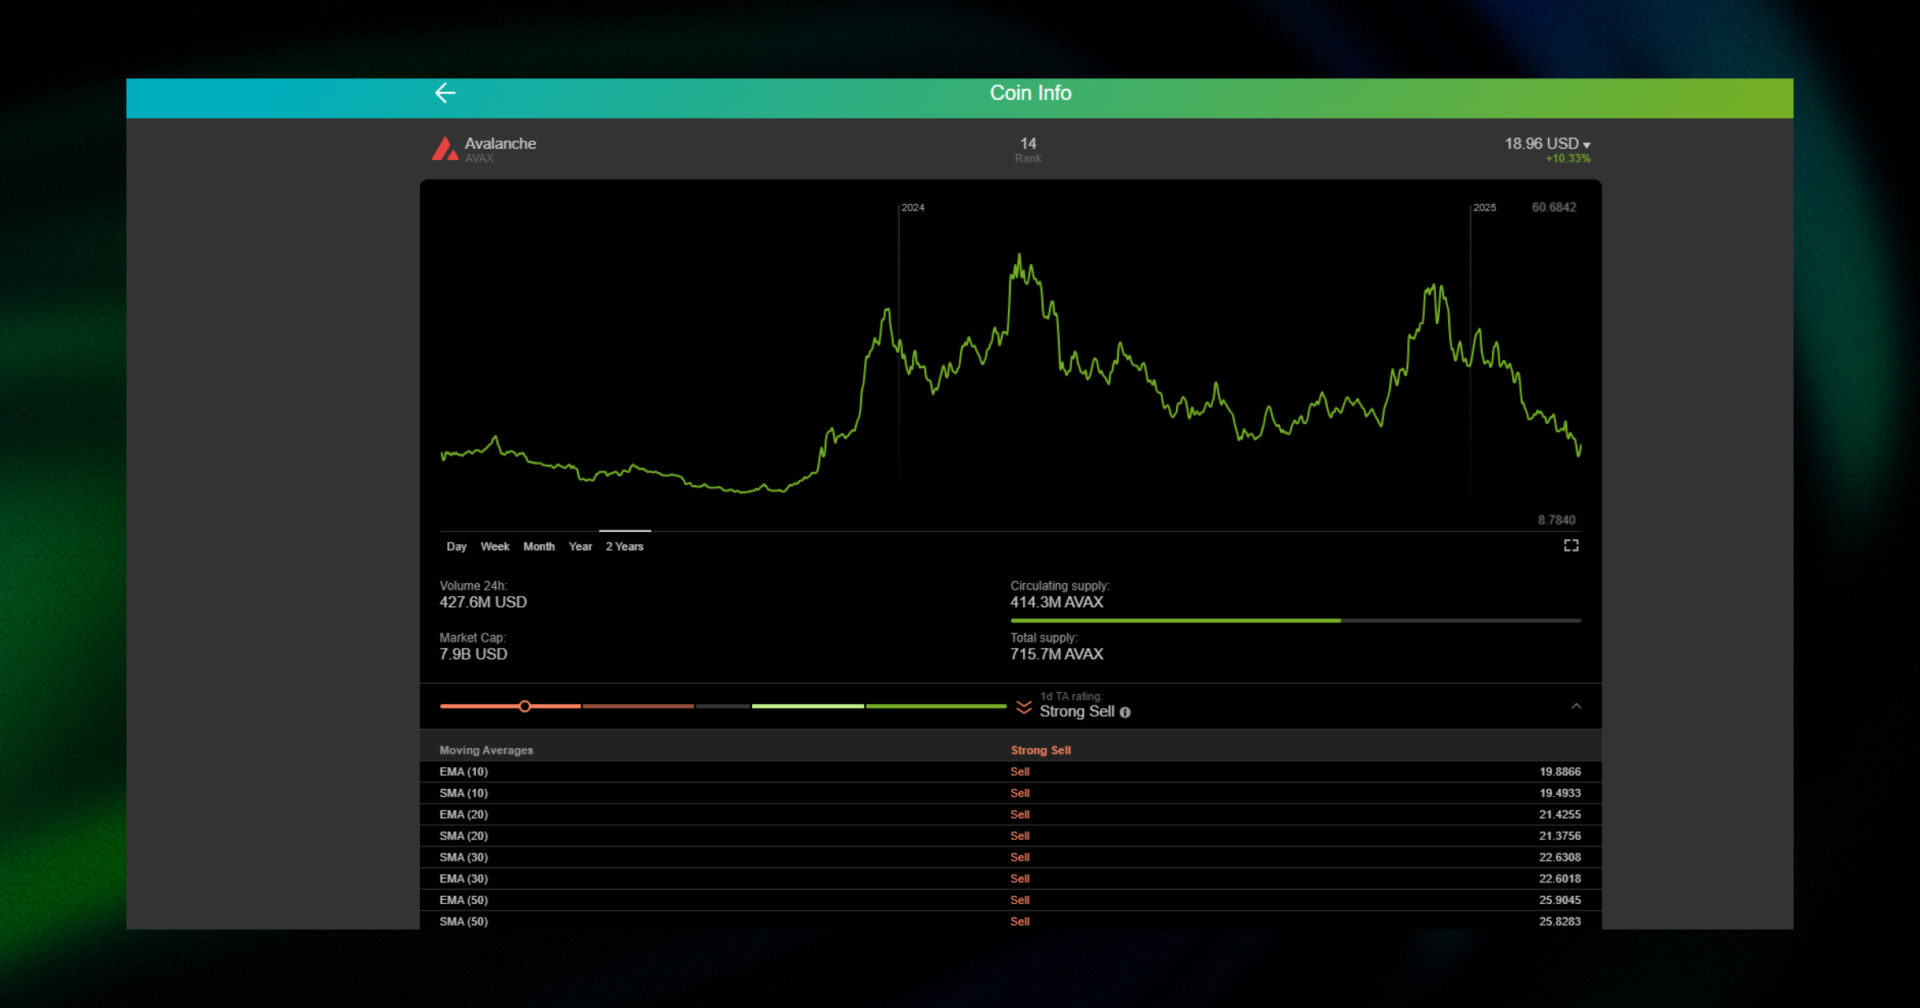1920x1008 pixels.
Task: Click the sentiment gauge slider handle
Action: 524,706
